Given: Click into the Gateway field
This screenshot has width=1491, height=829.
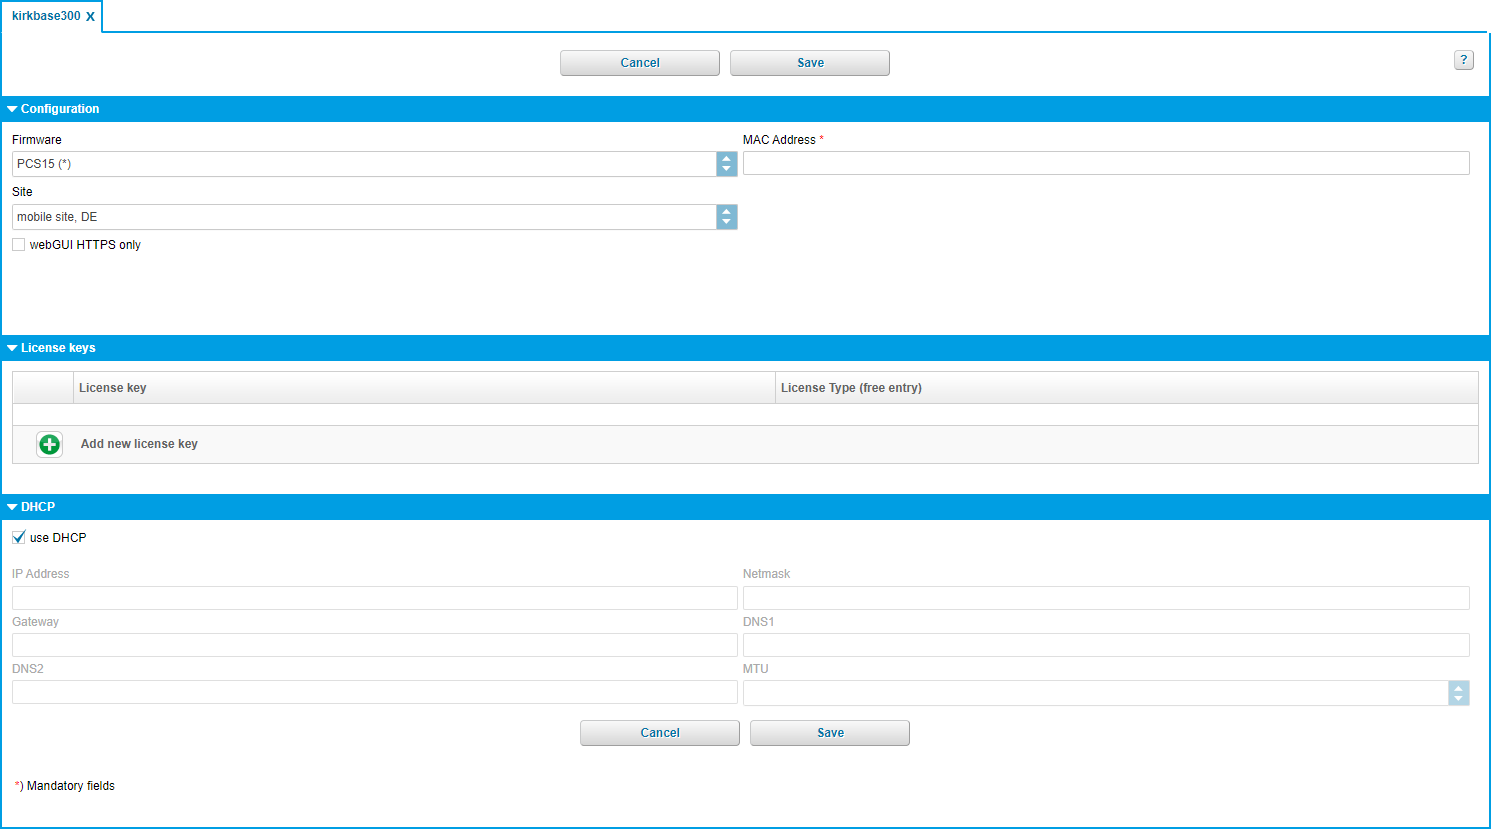Looking at the screenshot, I should pyautogui.click(x=375, y=645).
